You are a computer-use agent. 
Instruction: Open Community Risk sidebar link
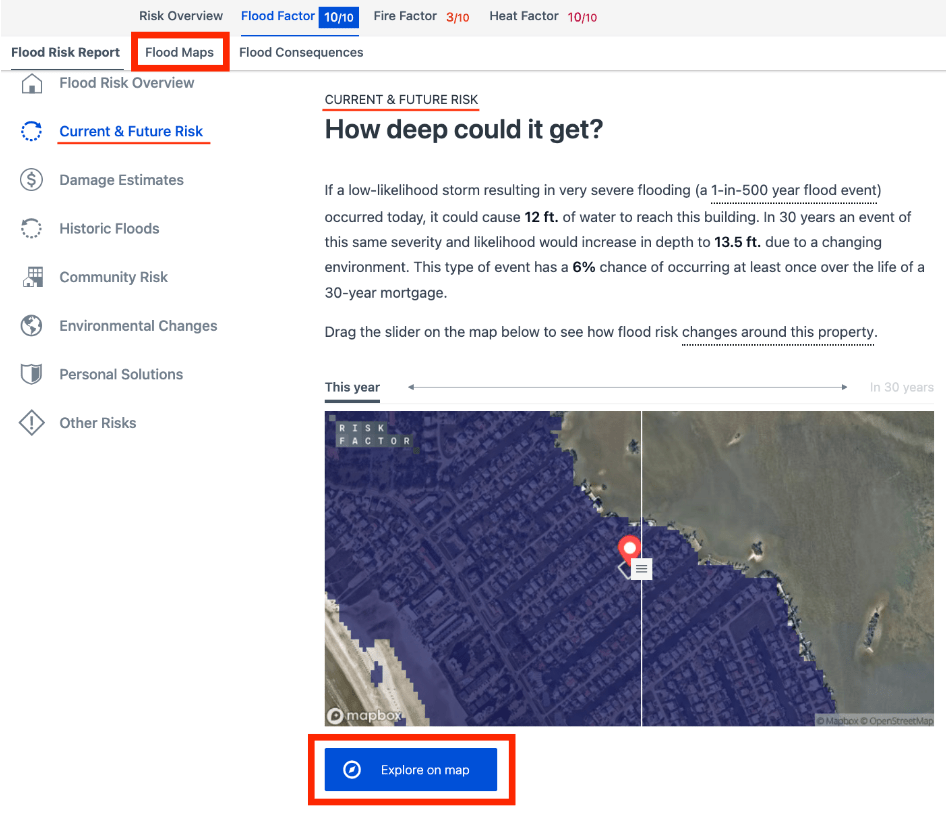[113, 277]
